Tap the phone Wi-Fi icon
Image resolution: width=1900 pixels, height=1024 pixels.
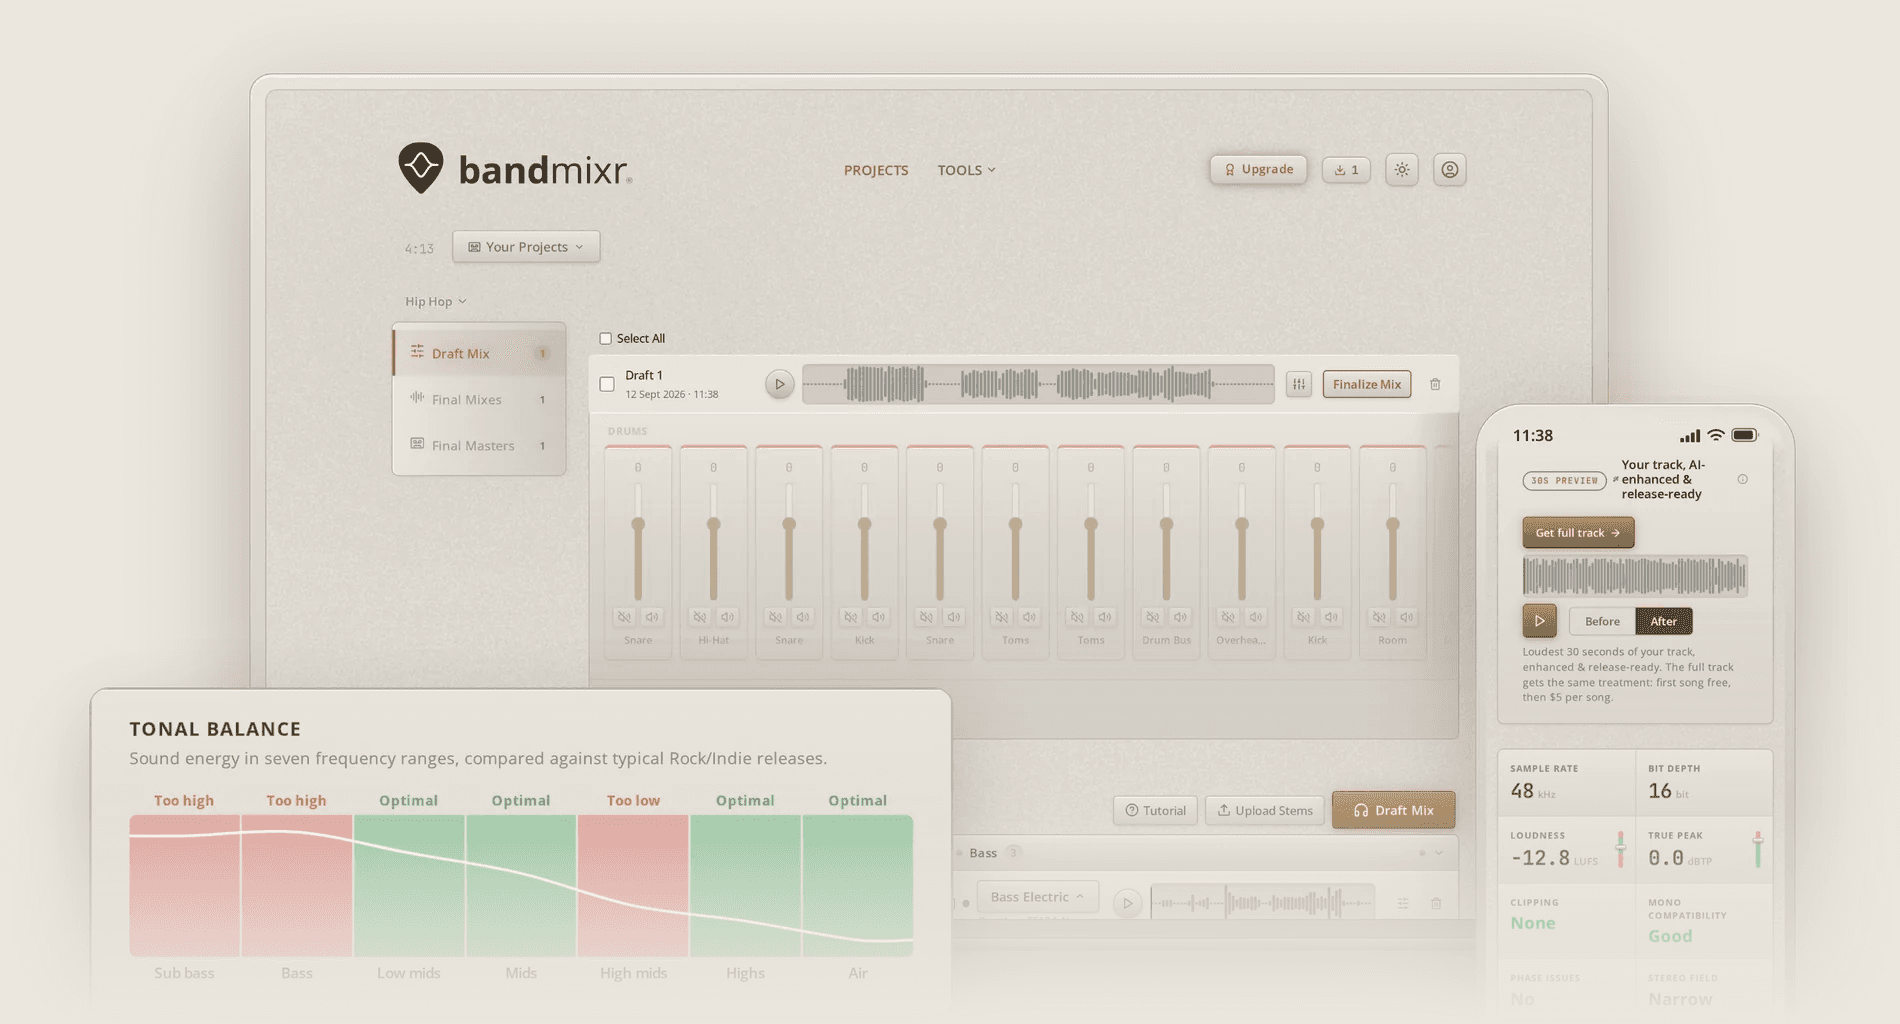point(1716,435)
